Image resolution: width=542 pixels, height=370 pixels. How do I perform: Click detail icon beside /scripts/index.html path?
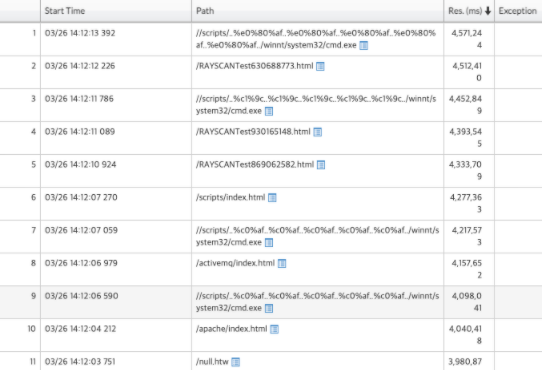[x=272, y=198]
